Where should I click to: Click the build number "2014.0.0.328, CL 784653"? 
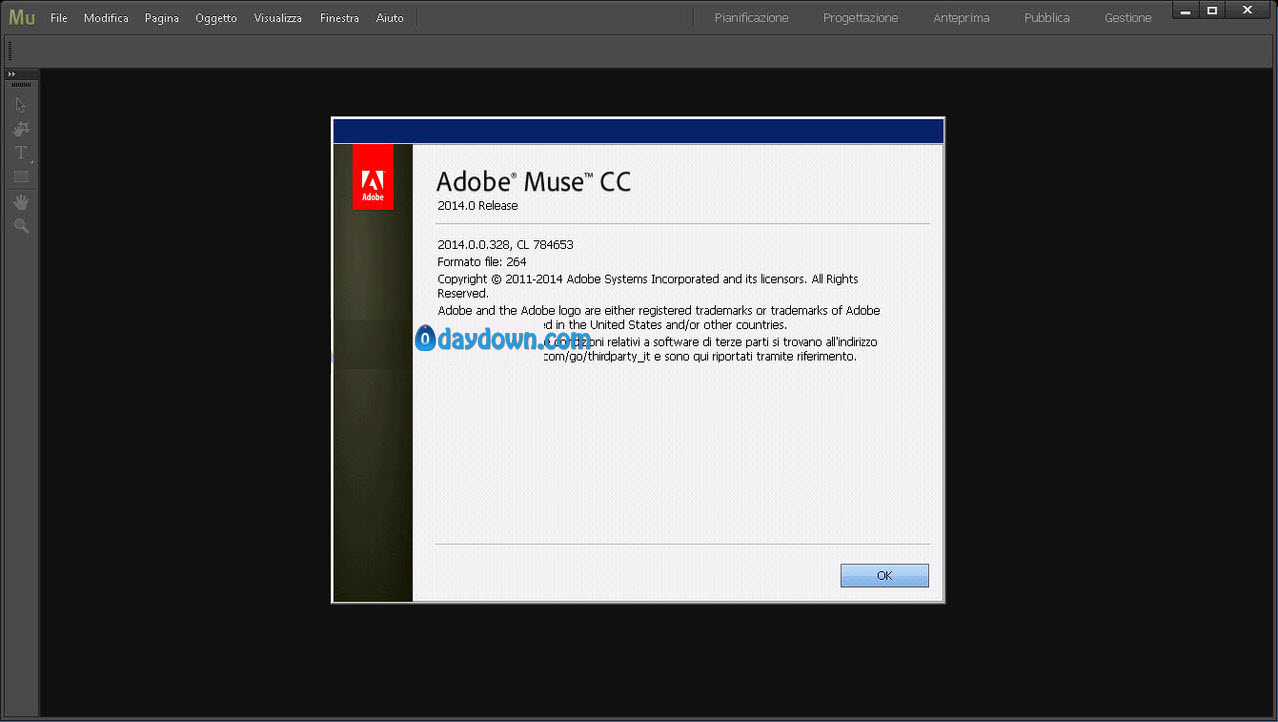point(505,244)
